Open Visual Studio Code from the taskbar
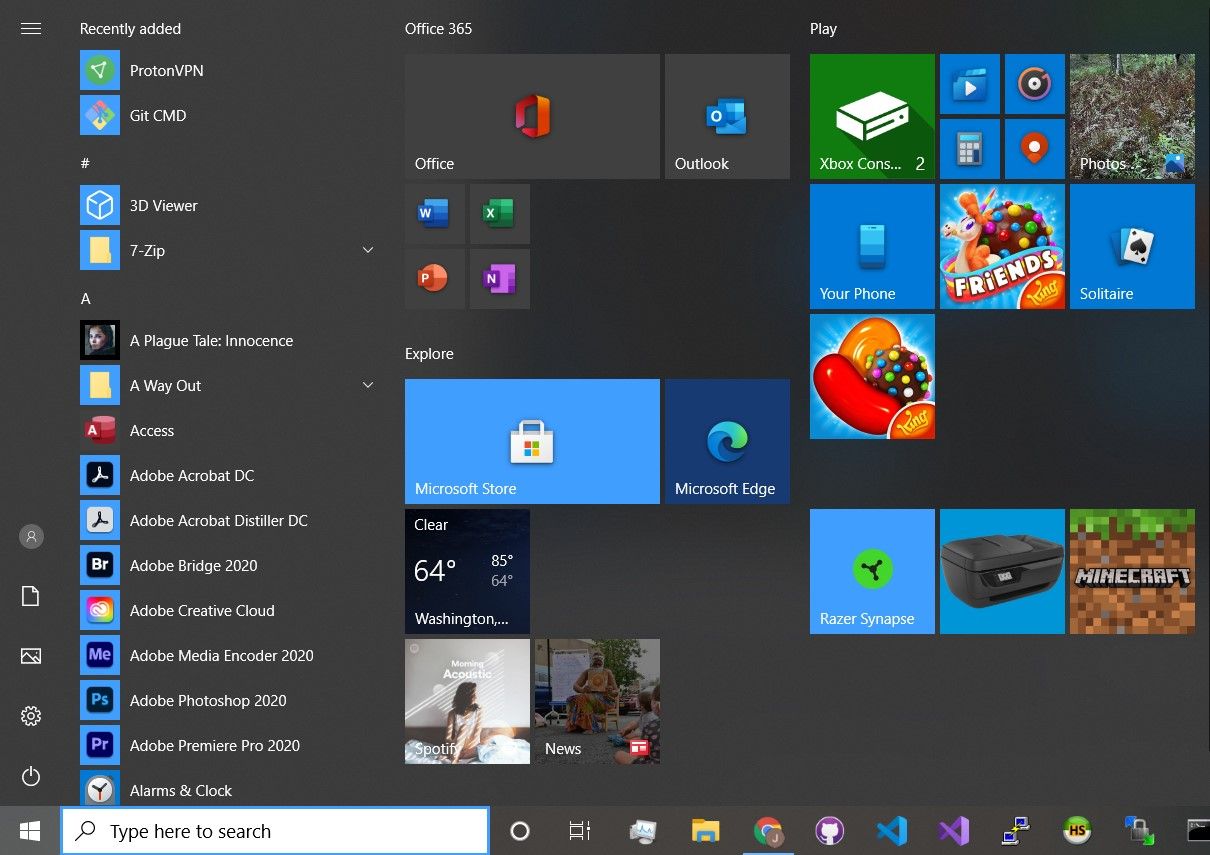The width and height of the screenshot is (1210, 855). click(x=892, y=831)
